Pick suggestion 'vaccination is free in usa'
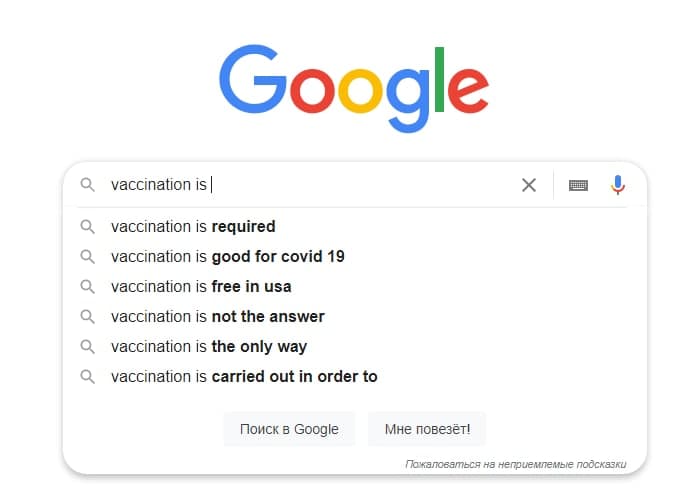 [201, 287]
